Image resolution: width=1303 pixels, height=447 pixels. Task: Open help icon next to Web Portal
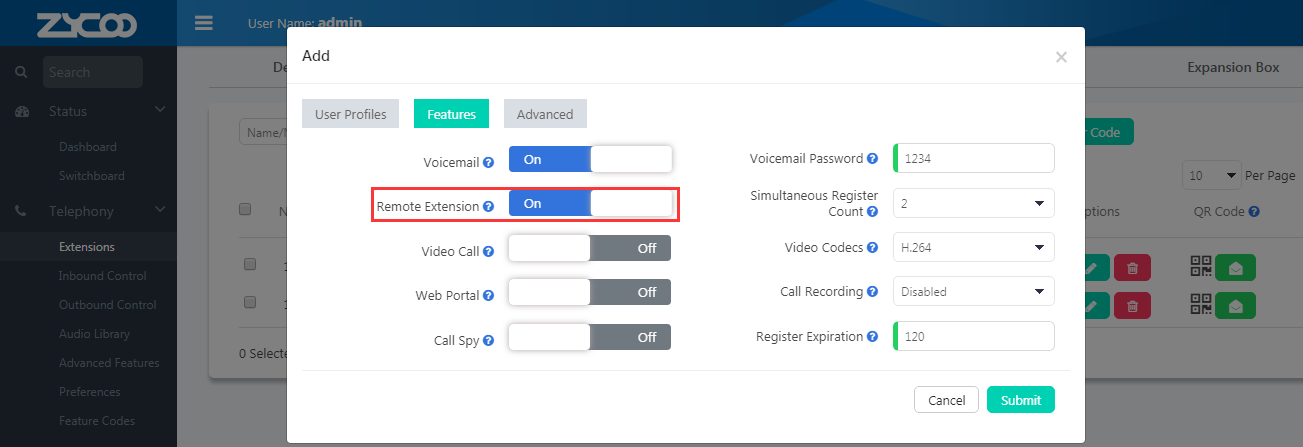pyautogui.click(x=488, y=296)
